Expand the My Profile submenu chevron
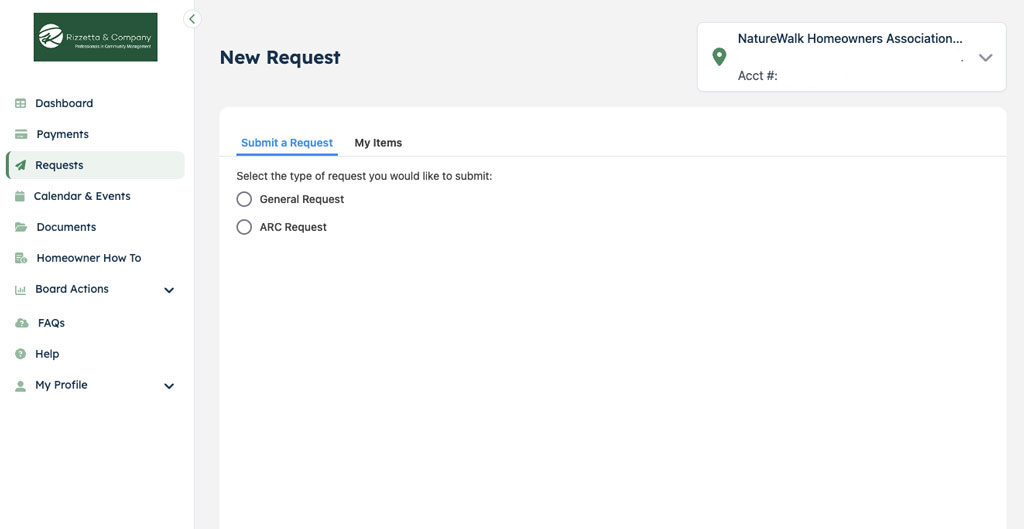Screen dimensions: 1024x529 (x=169, y=386)
